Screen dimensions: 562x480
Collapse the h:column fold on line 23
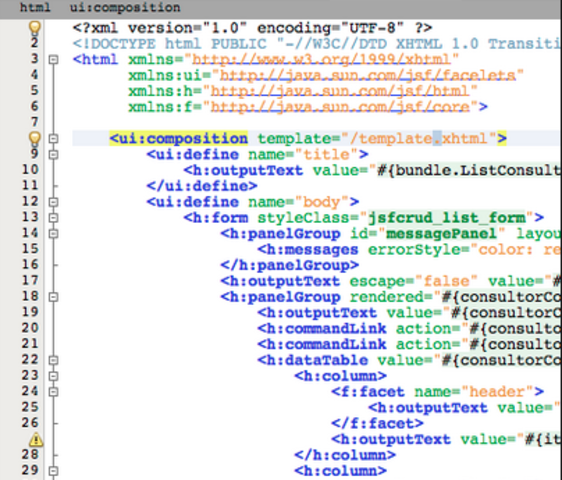coord(53,376)
